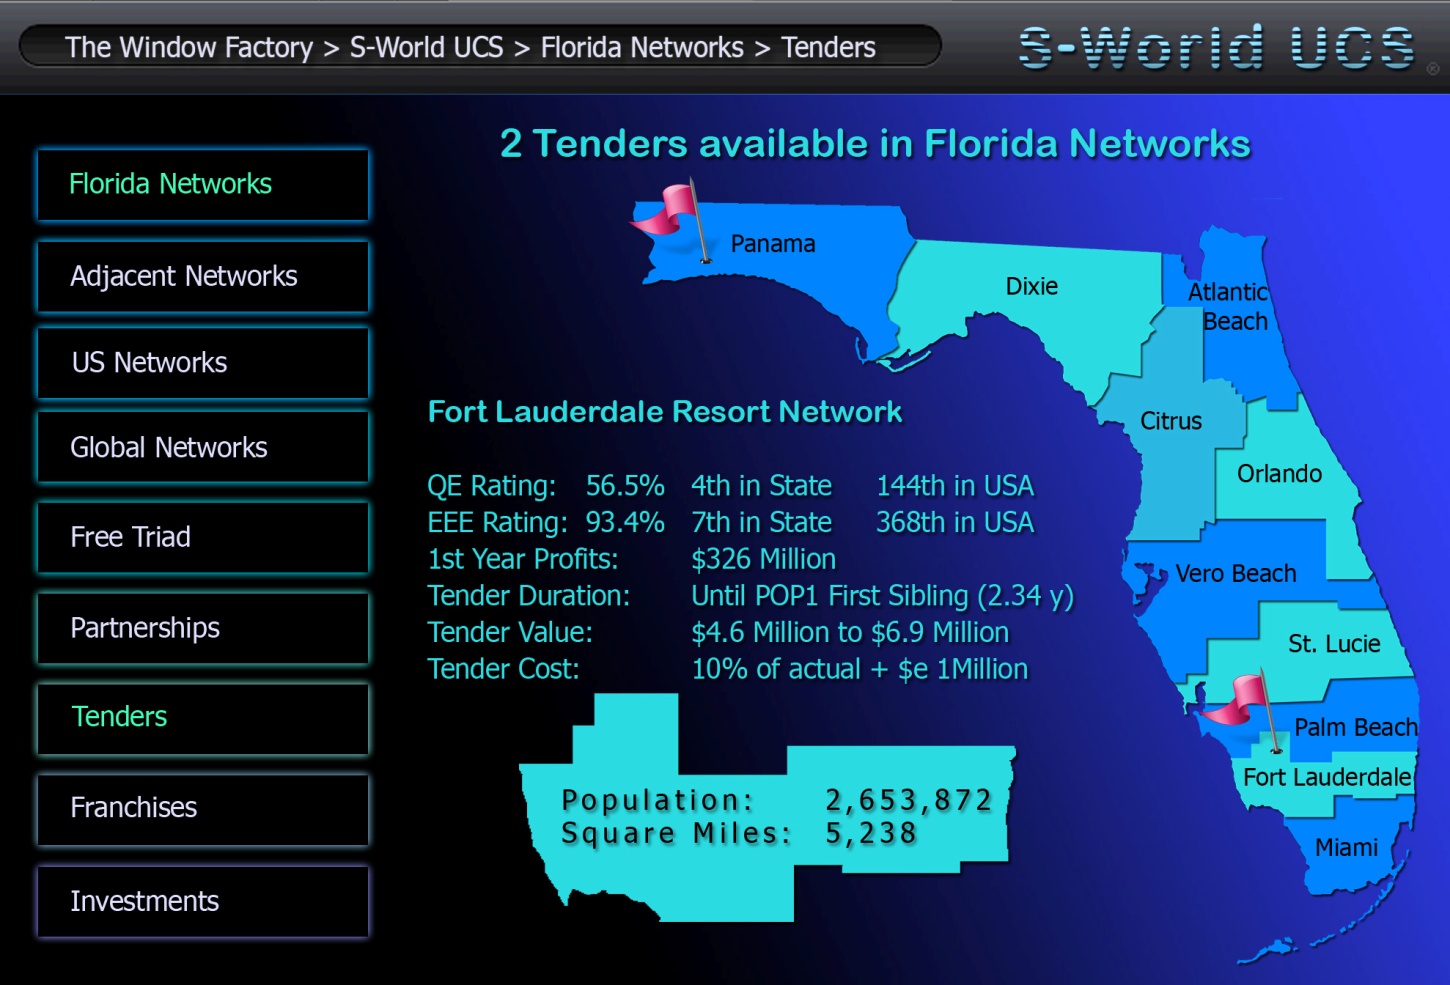Click the Square Miles 5,238 figure
Screen dimensions: 1450x985
871,833
